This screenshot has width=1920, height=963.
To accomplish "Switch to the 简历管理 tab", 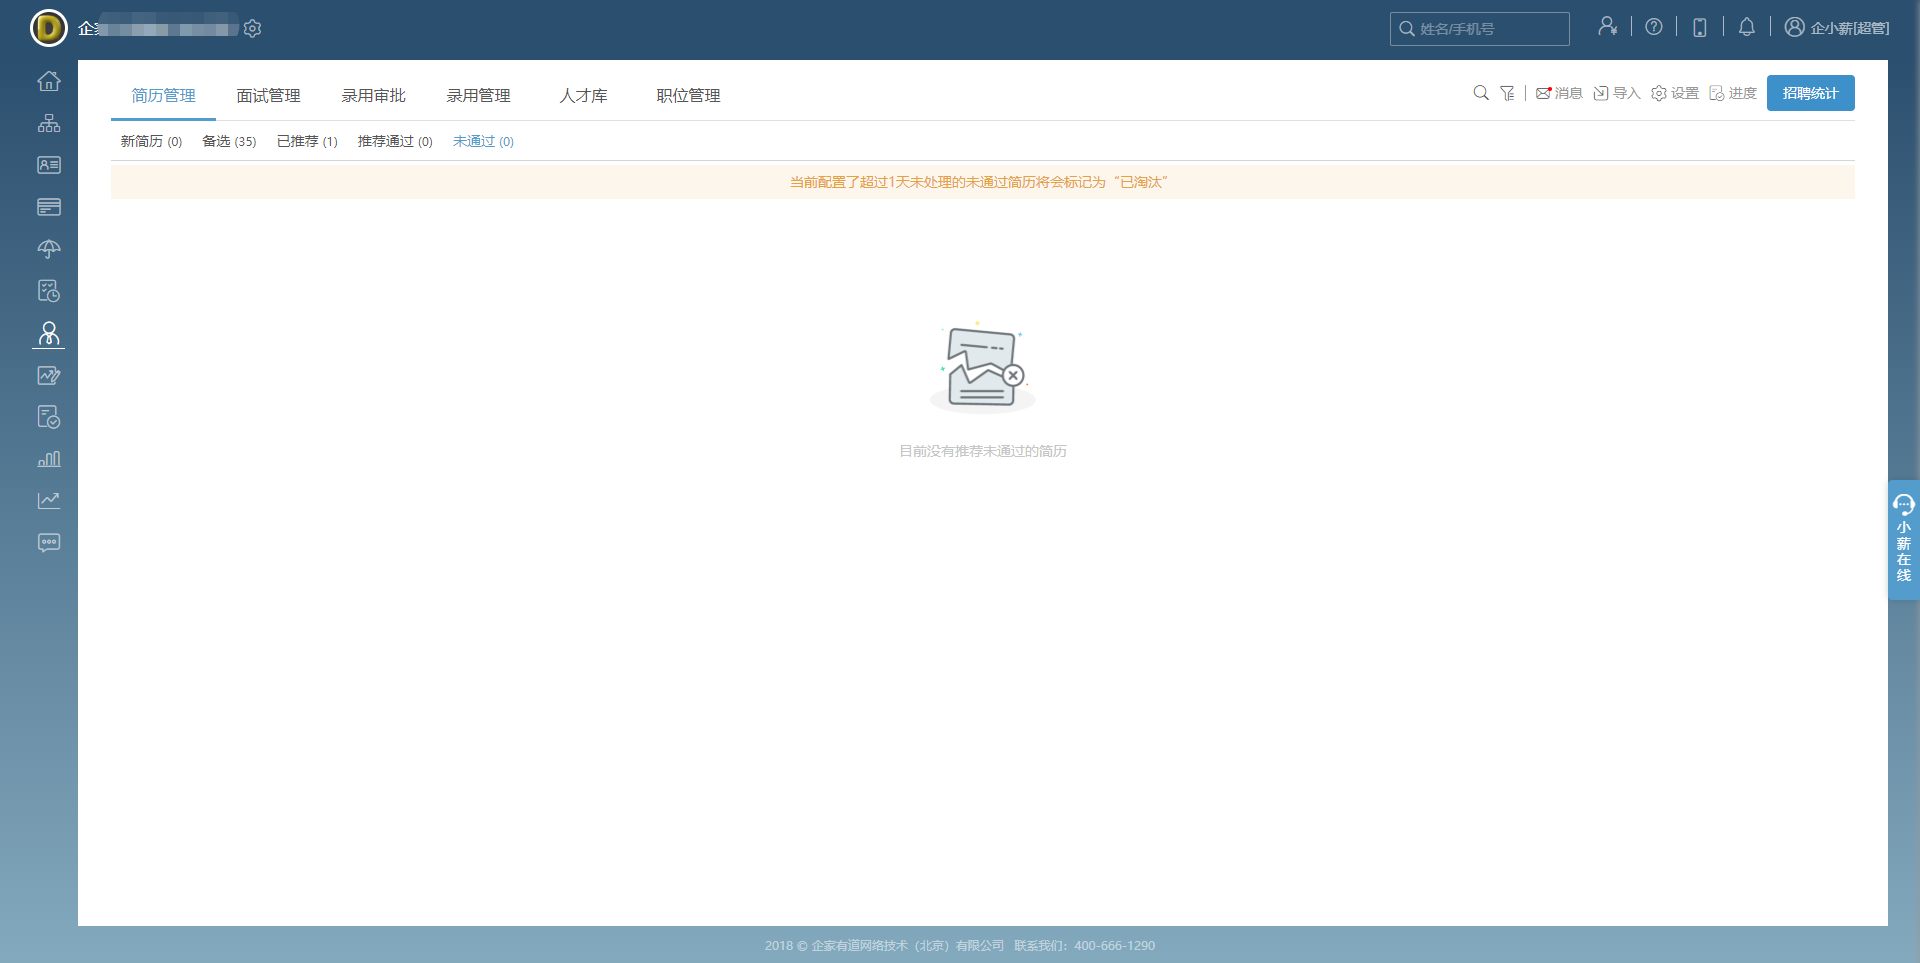I will point(164,96).
